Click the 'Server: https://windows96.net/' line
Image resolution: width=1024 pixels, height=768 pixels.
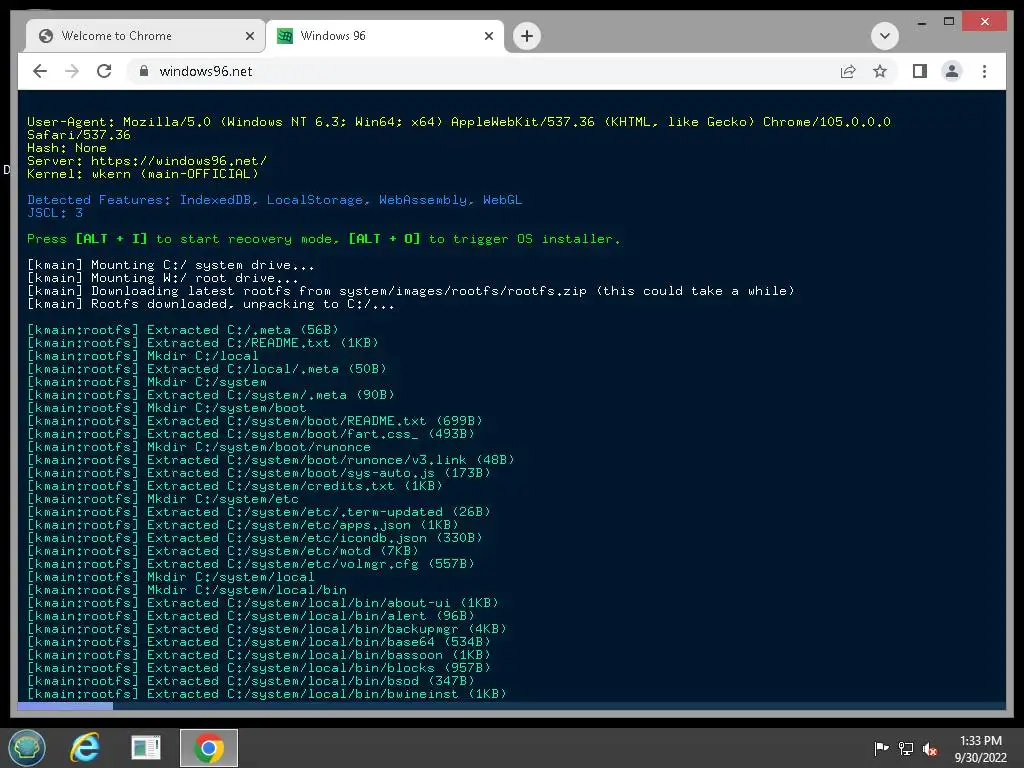147,161
